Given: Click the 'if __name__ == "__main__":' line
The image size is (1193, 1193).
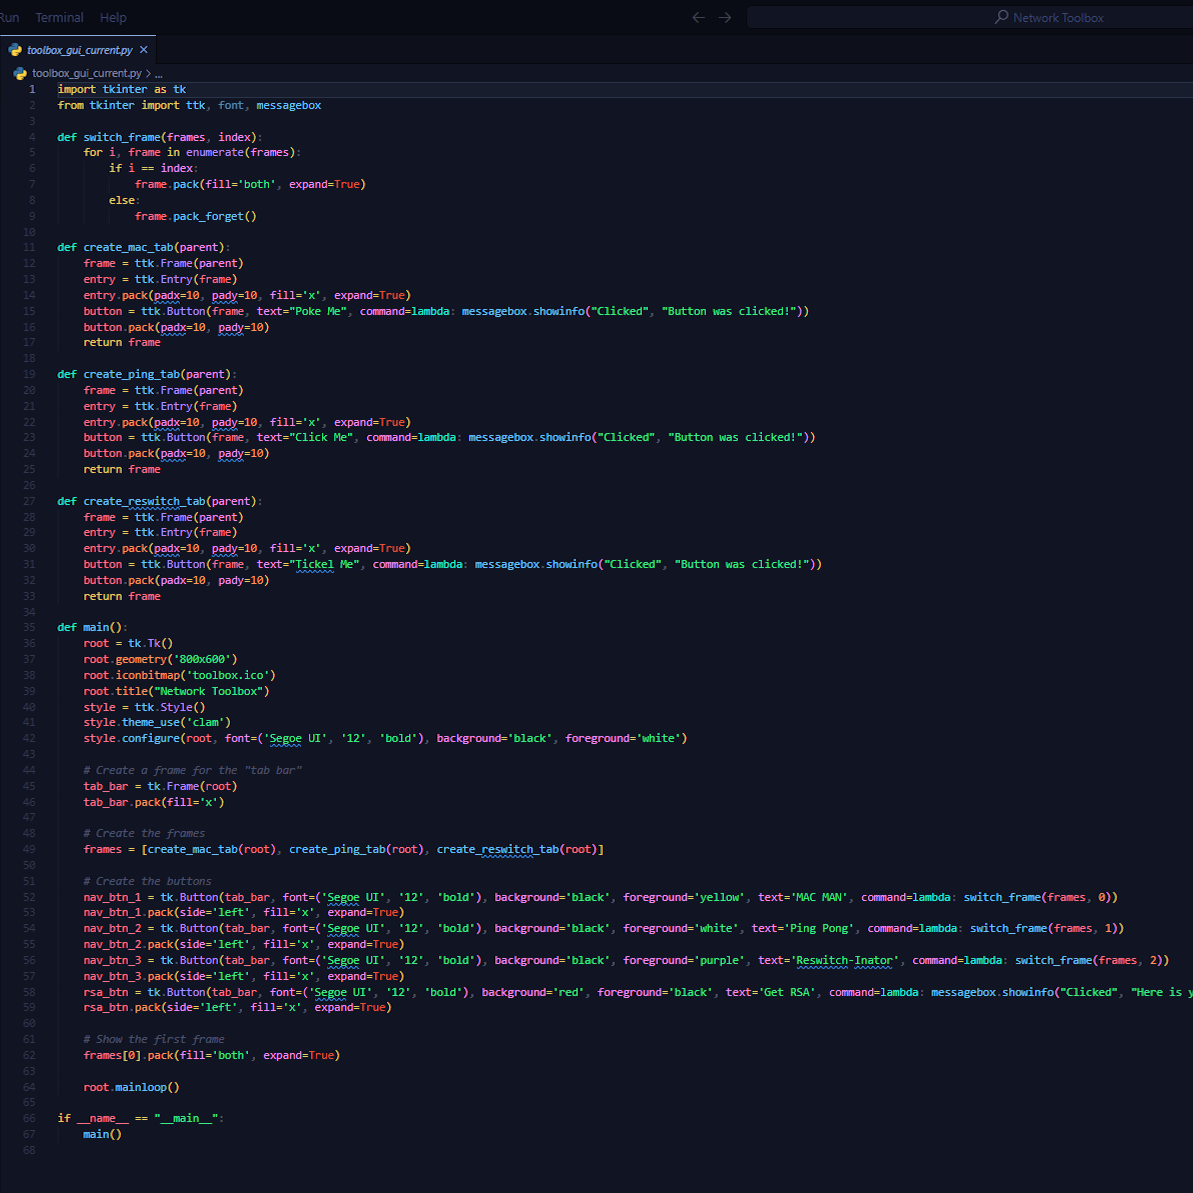Looking at the screenshot, I should click(141, 1119).
